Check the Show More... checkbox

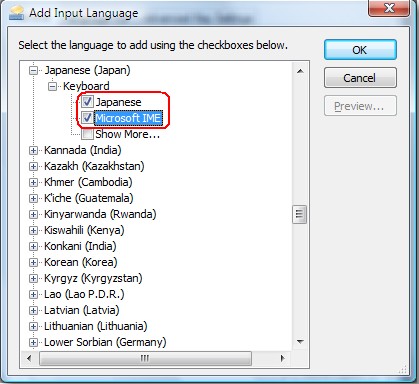(x=87, y=134)
